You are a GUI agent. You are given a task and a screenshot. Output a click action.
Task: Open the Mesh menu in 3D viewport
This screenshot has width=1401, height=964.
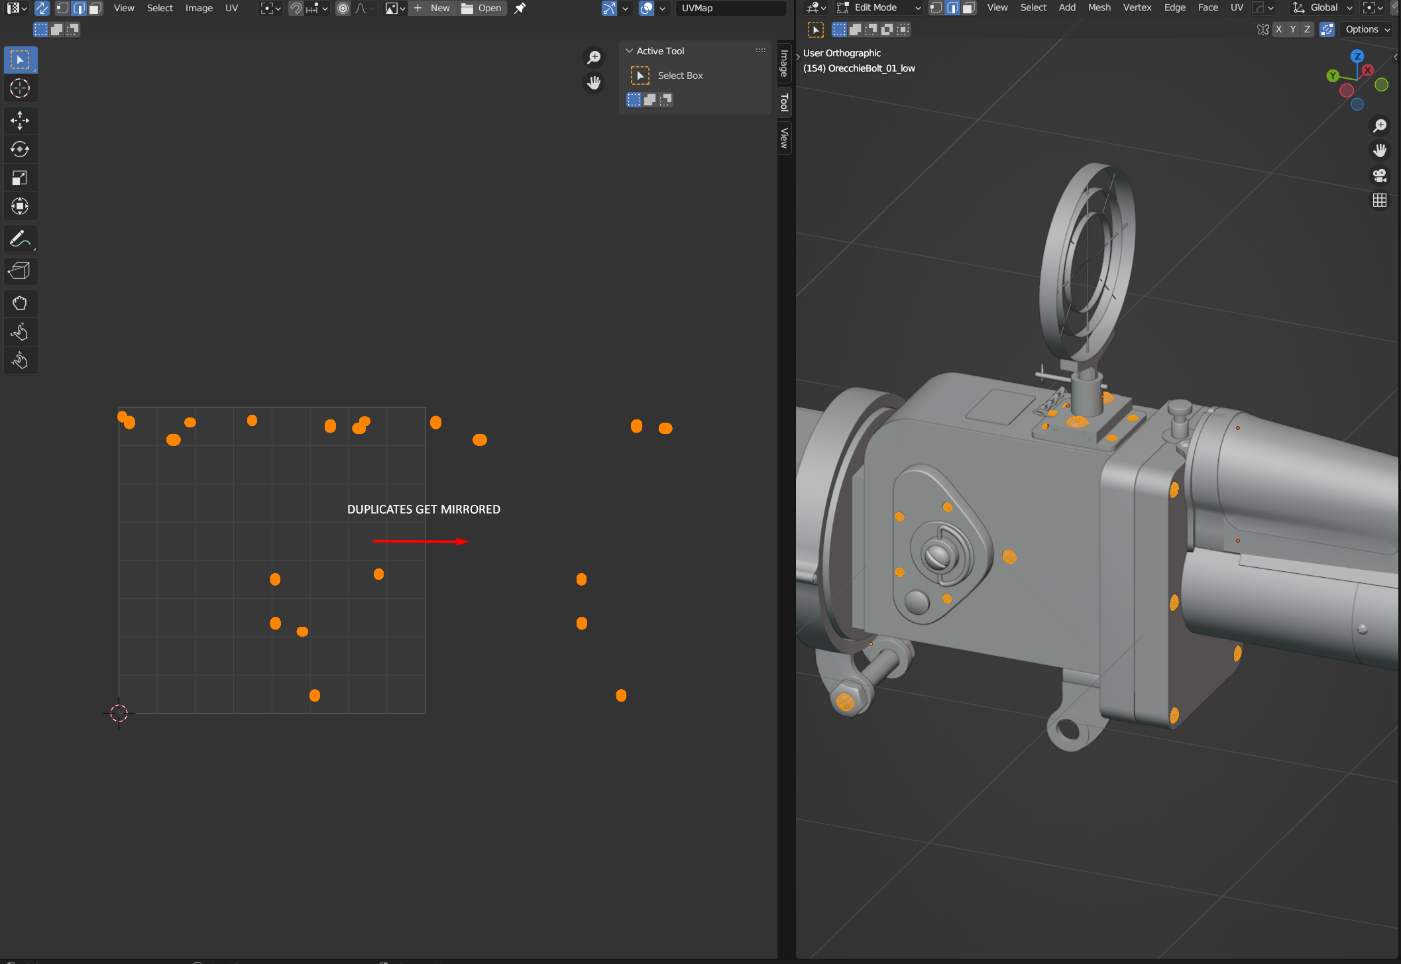[1099, 8]
